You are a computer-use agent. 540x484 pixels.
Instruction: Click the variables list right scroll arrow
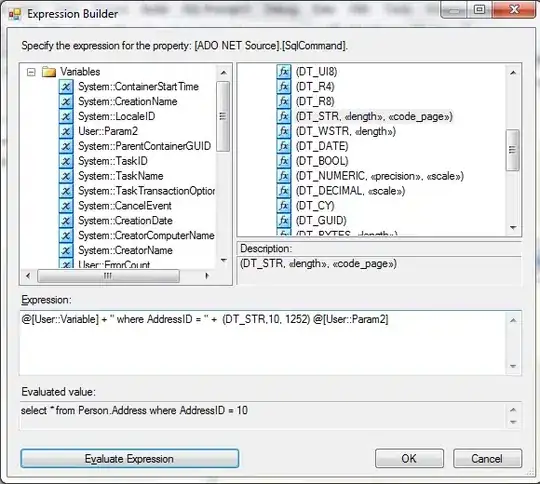pyautogui.click(x=207, y=276)
